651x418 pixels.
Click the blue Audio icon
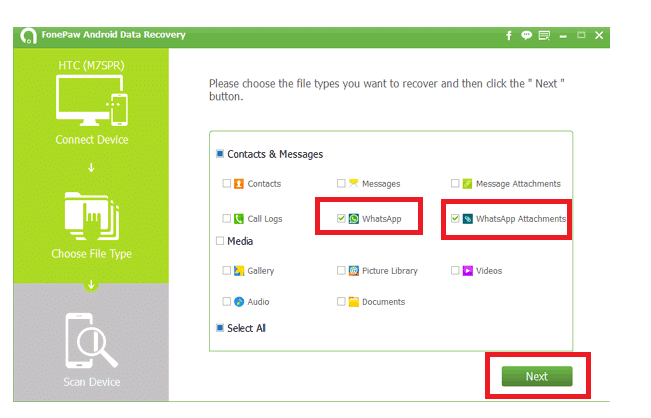pyautogui.click(x=239, y=302)
